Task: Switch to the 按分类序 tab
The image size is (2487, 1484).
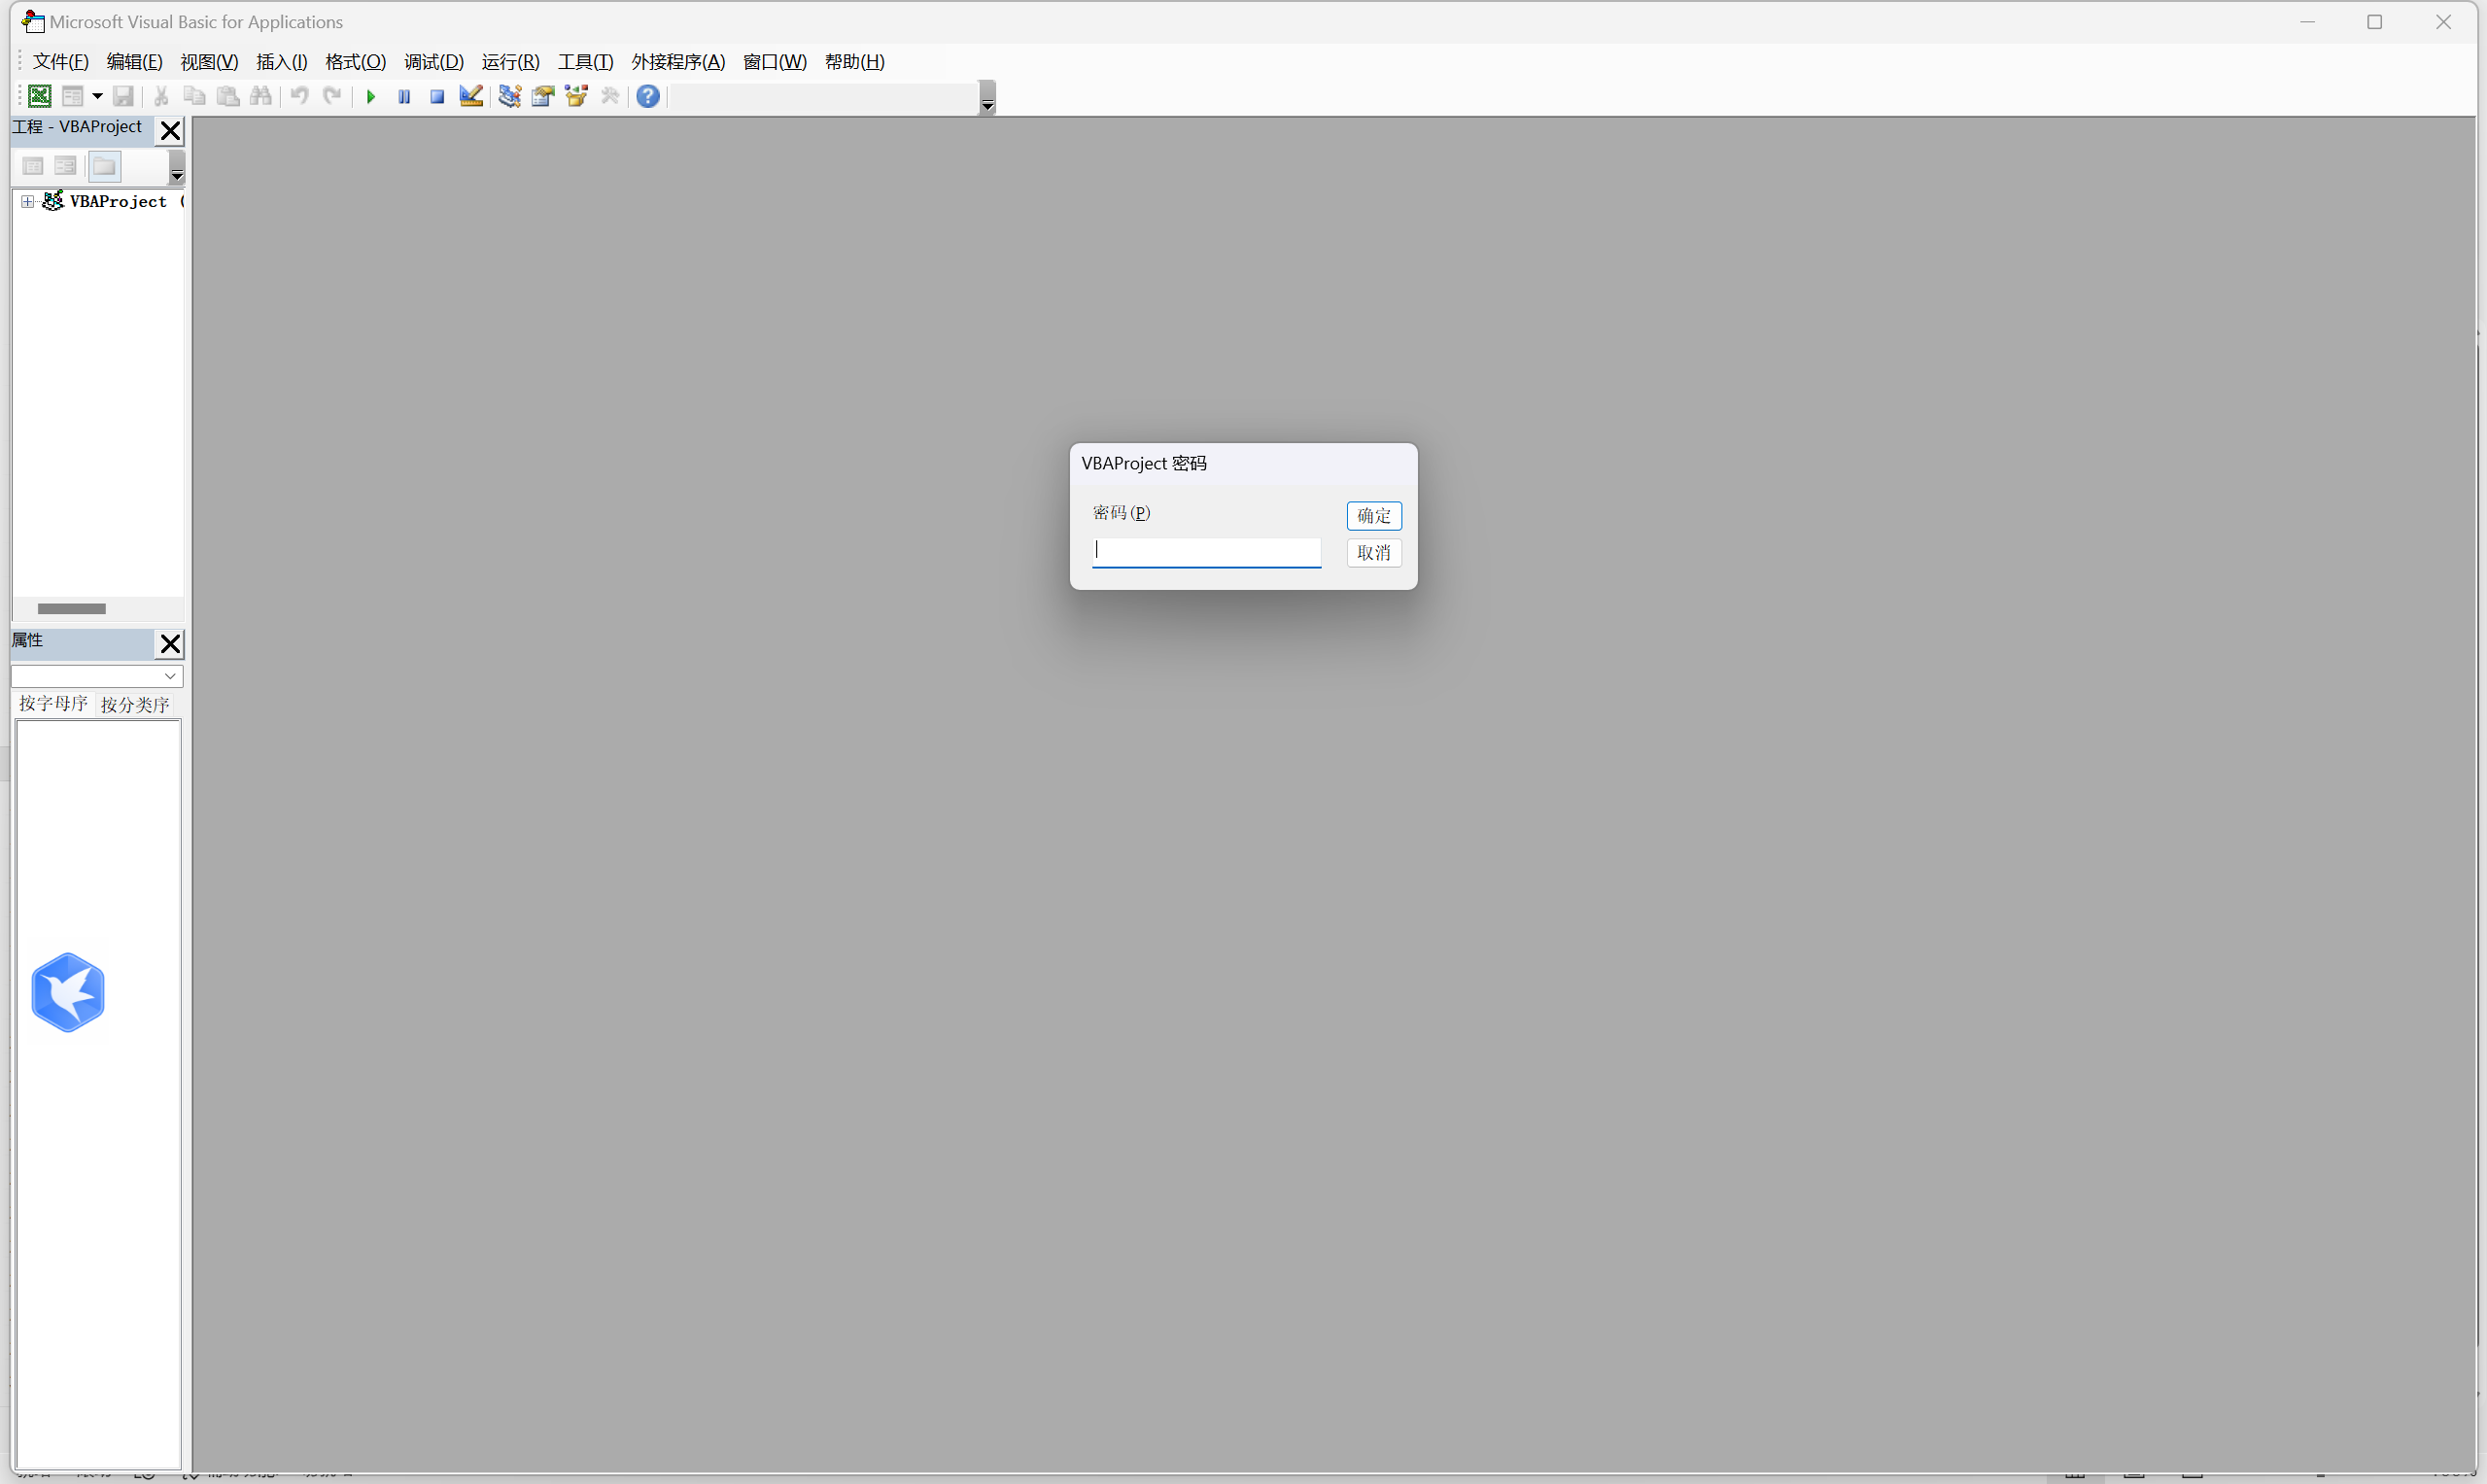Action: pos(135,704)
